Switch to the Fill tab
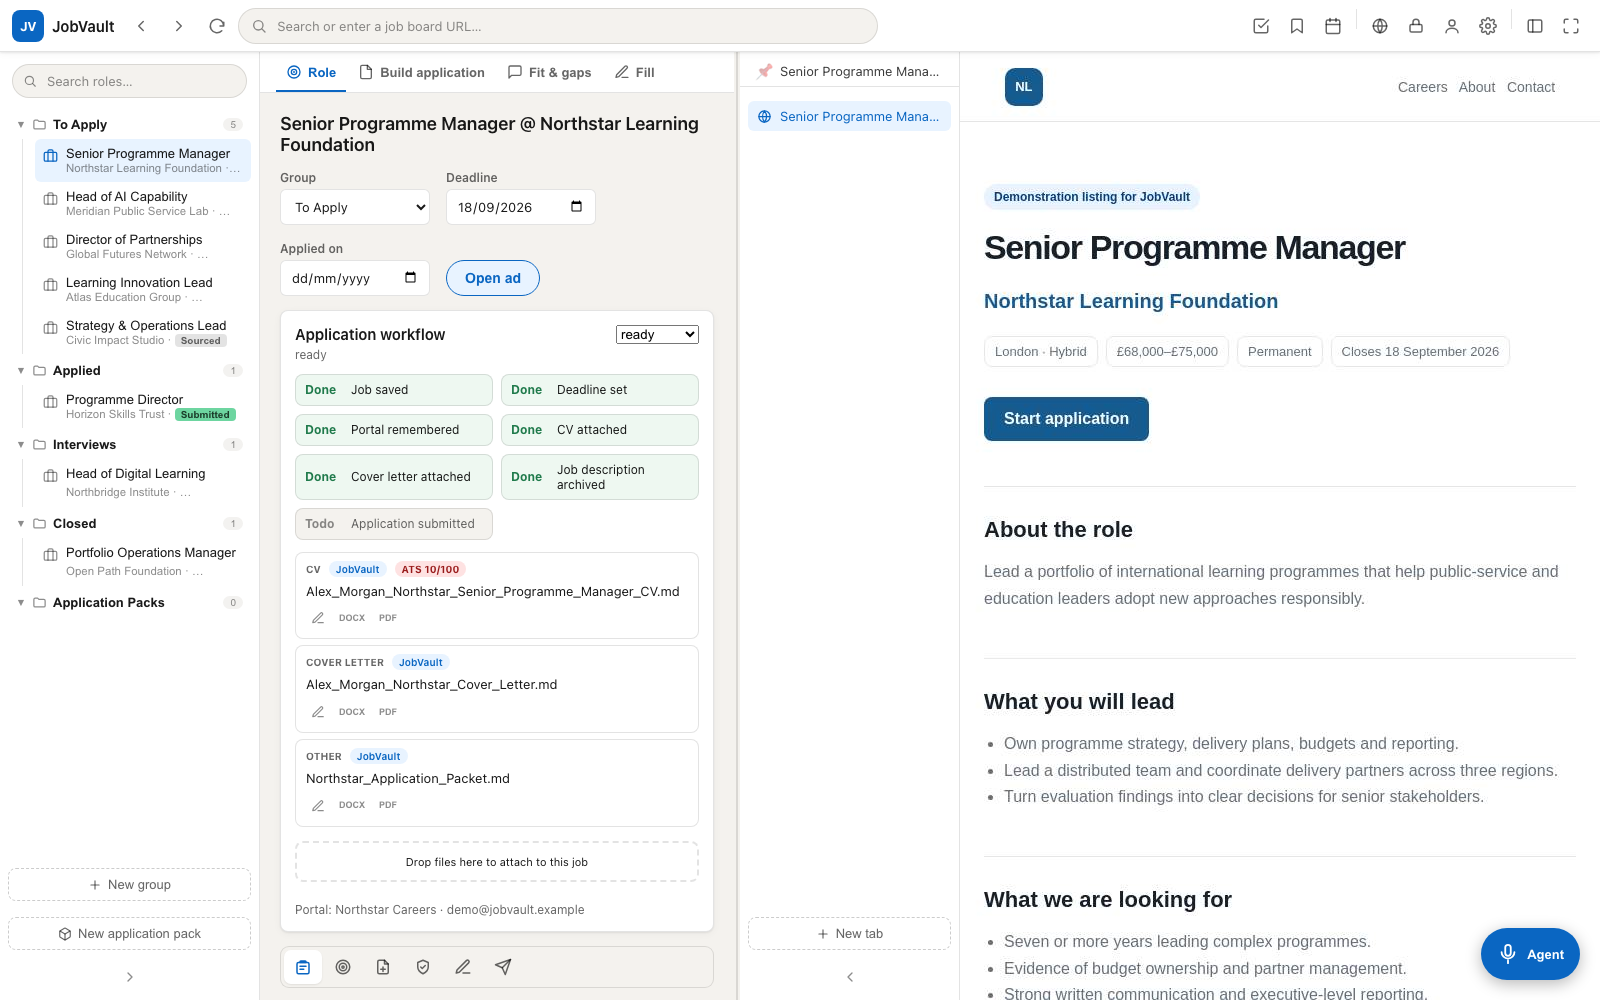Viewport: 1600px width, 1000px height. [635, 72]
